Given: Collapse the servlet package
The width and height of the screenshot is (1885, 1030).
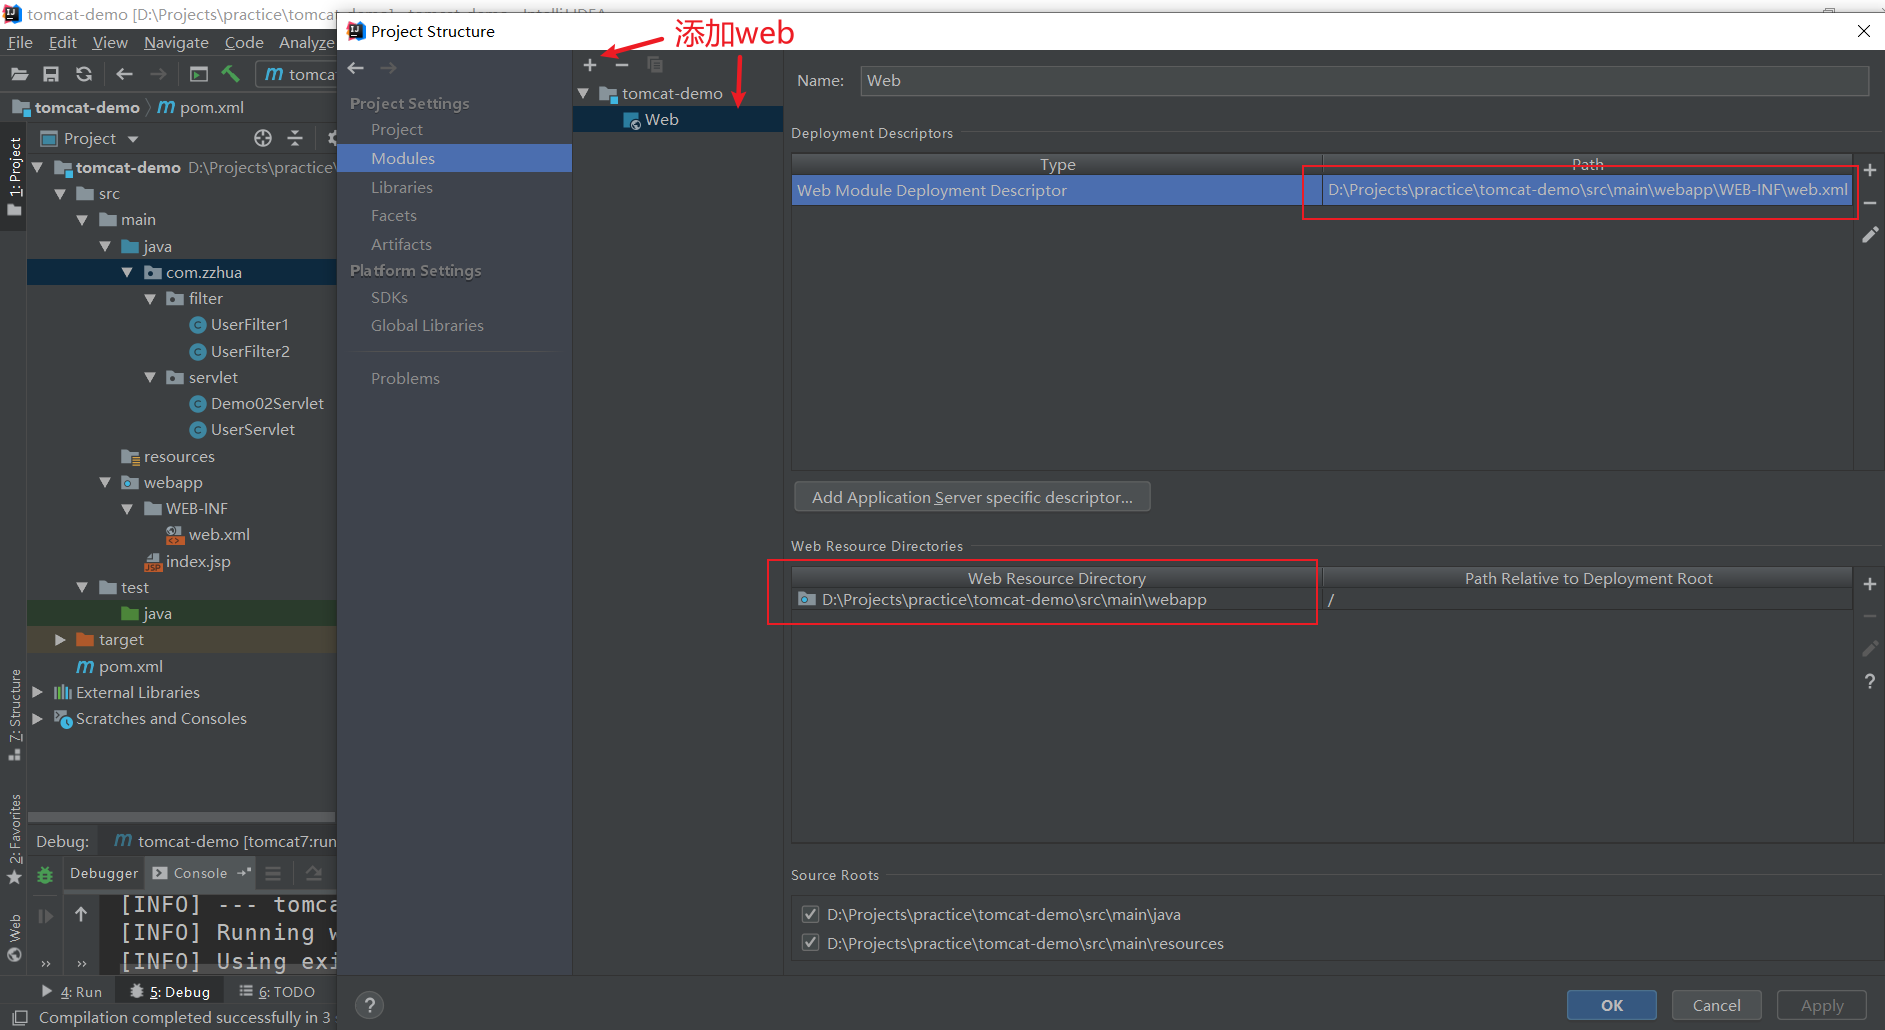Looking at the screenshot, I should 150,377.
